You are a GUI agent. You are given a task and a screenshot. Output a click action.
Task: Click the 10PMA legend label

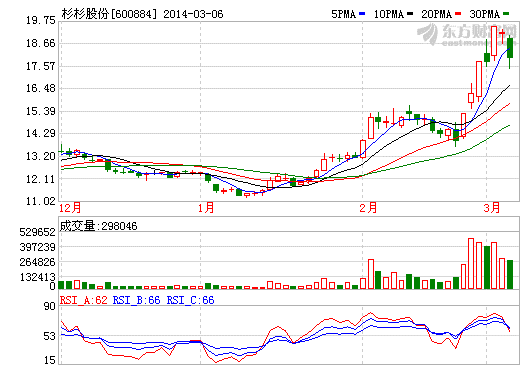[389, 14]
